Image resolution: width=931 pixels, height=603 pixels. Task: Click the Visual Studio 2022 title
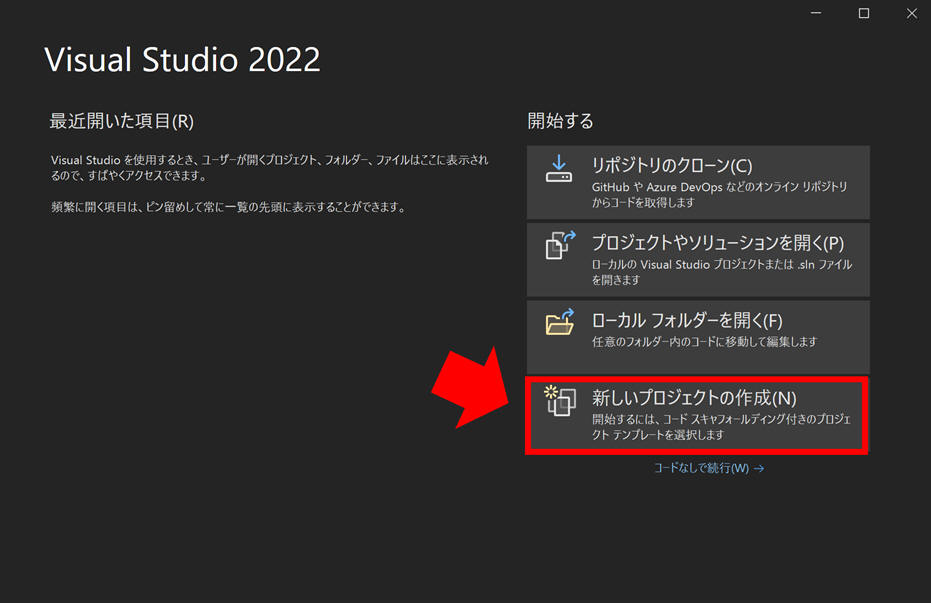coord(183,60)
